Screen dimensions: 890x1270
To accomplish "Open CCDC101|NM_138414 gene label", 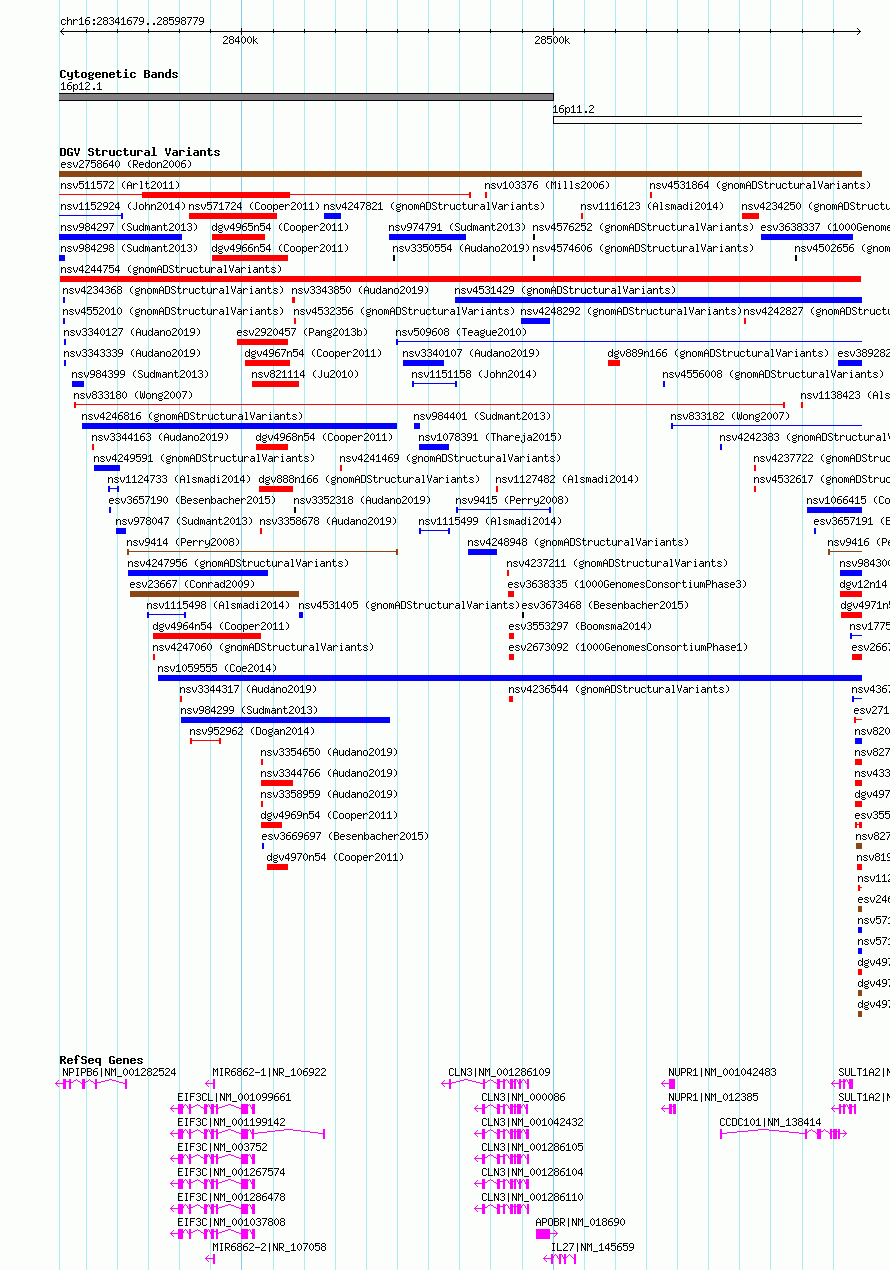I will tap(770, 1122).
